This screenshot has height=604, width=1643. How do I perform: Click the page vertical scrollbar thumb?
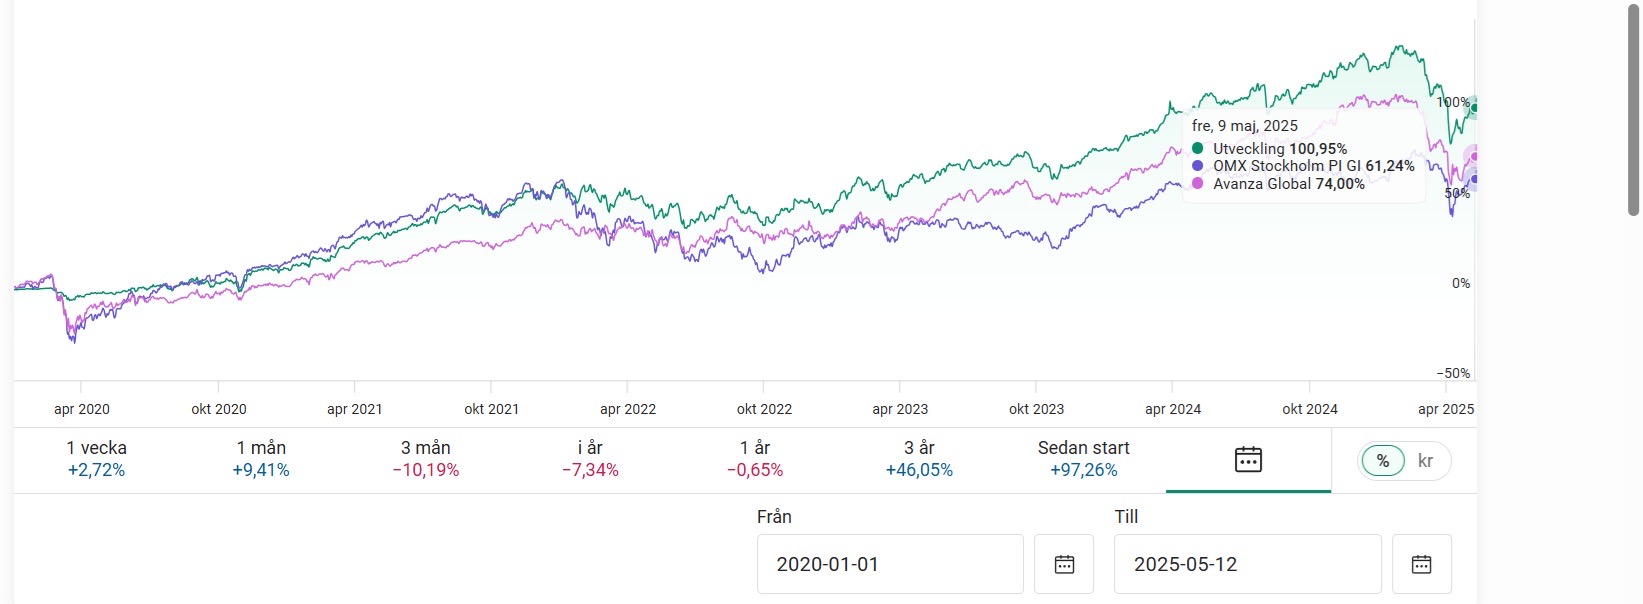click(x=1633, y=110)
